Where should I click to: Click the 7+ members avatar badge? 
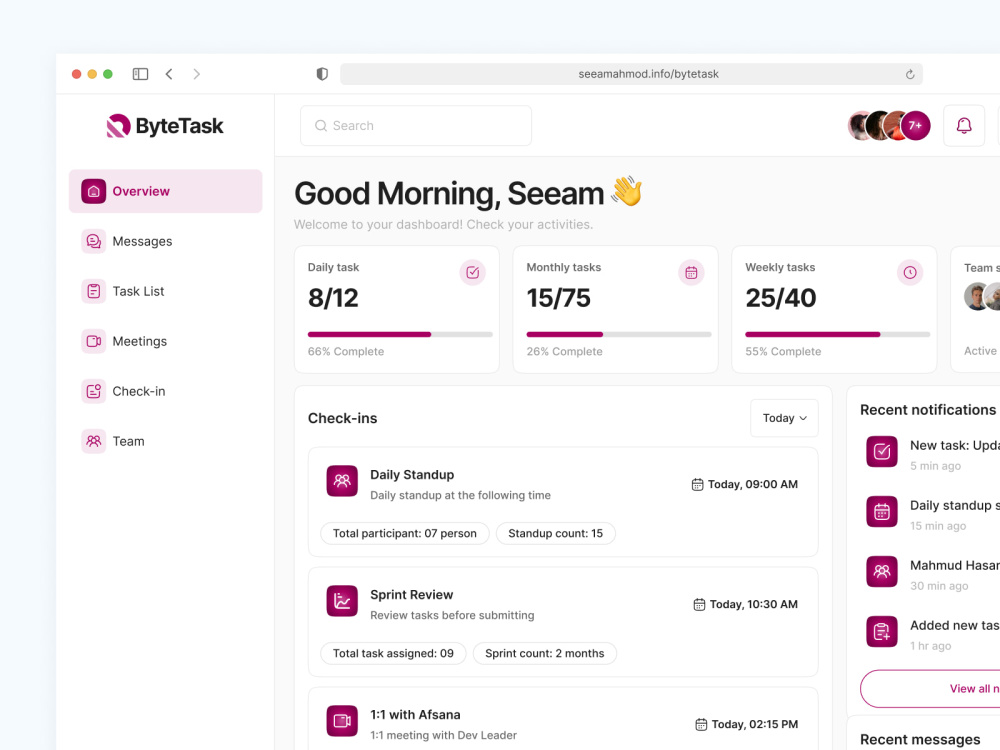pos(915,126)
